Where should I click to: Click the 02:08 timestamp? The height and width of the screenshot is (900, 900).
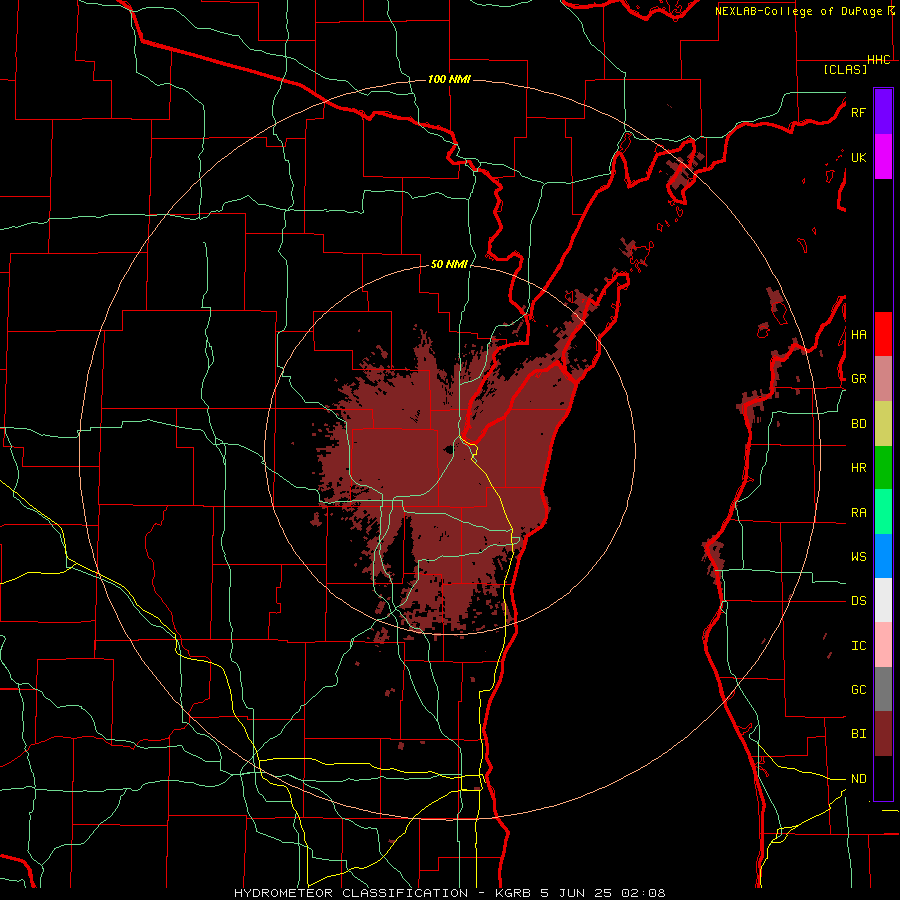(x=642, y=893)
